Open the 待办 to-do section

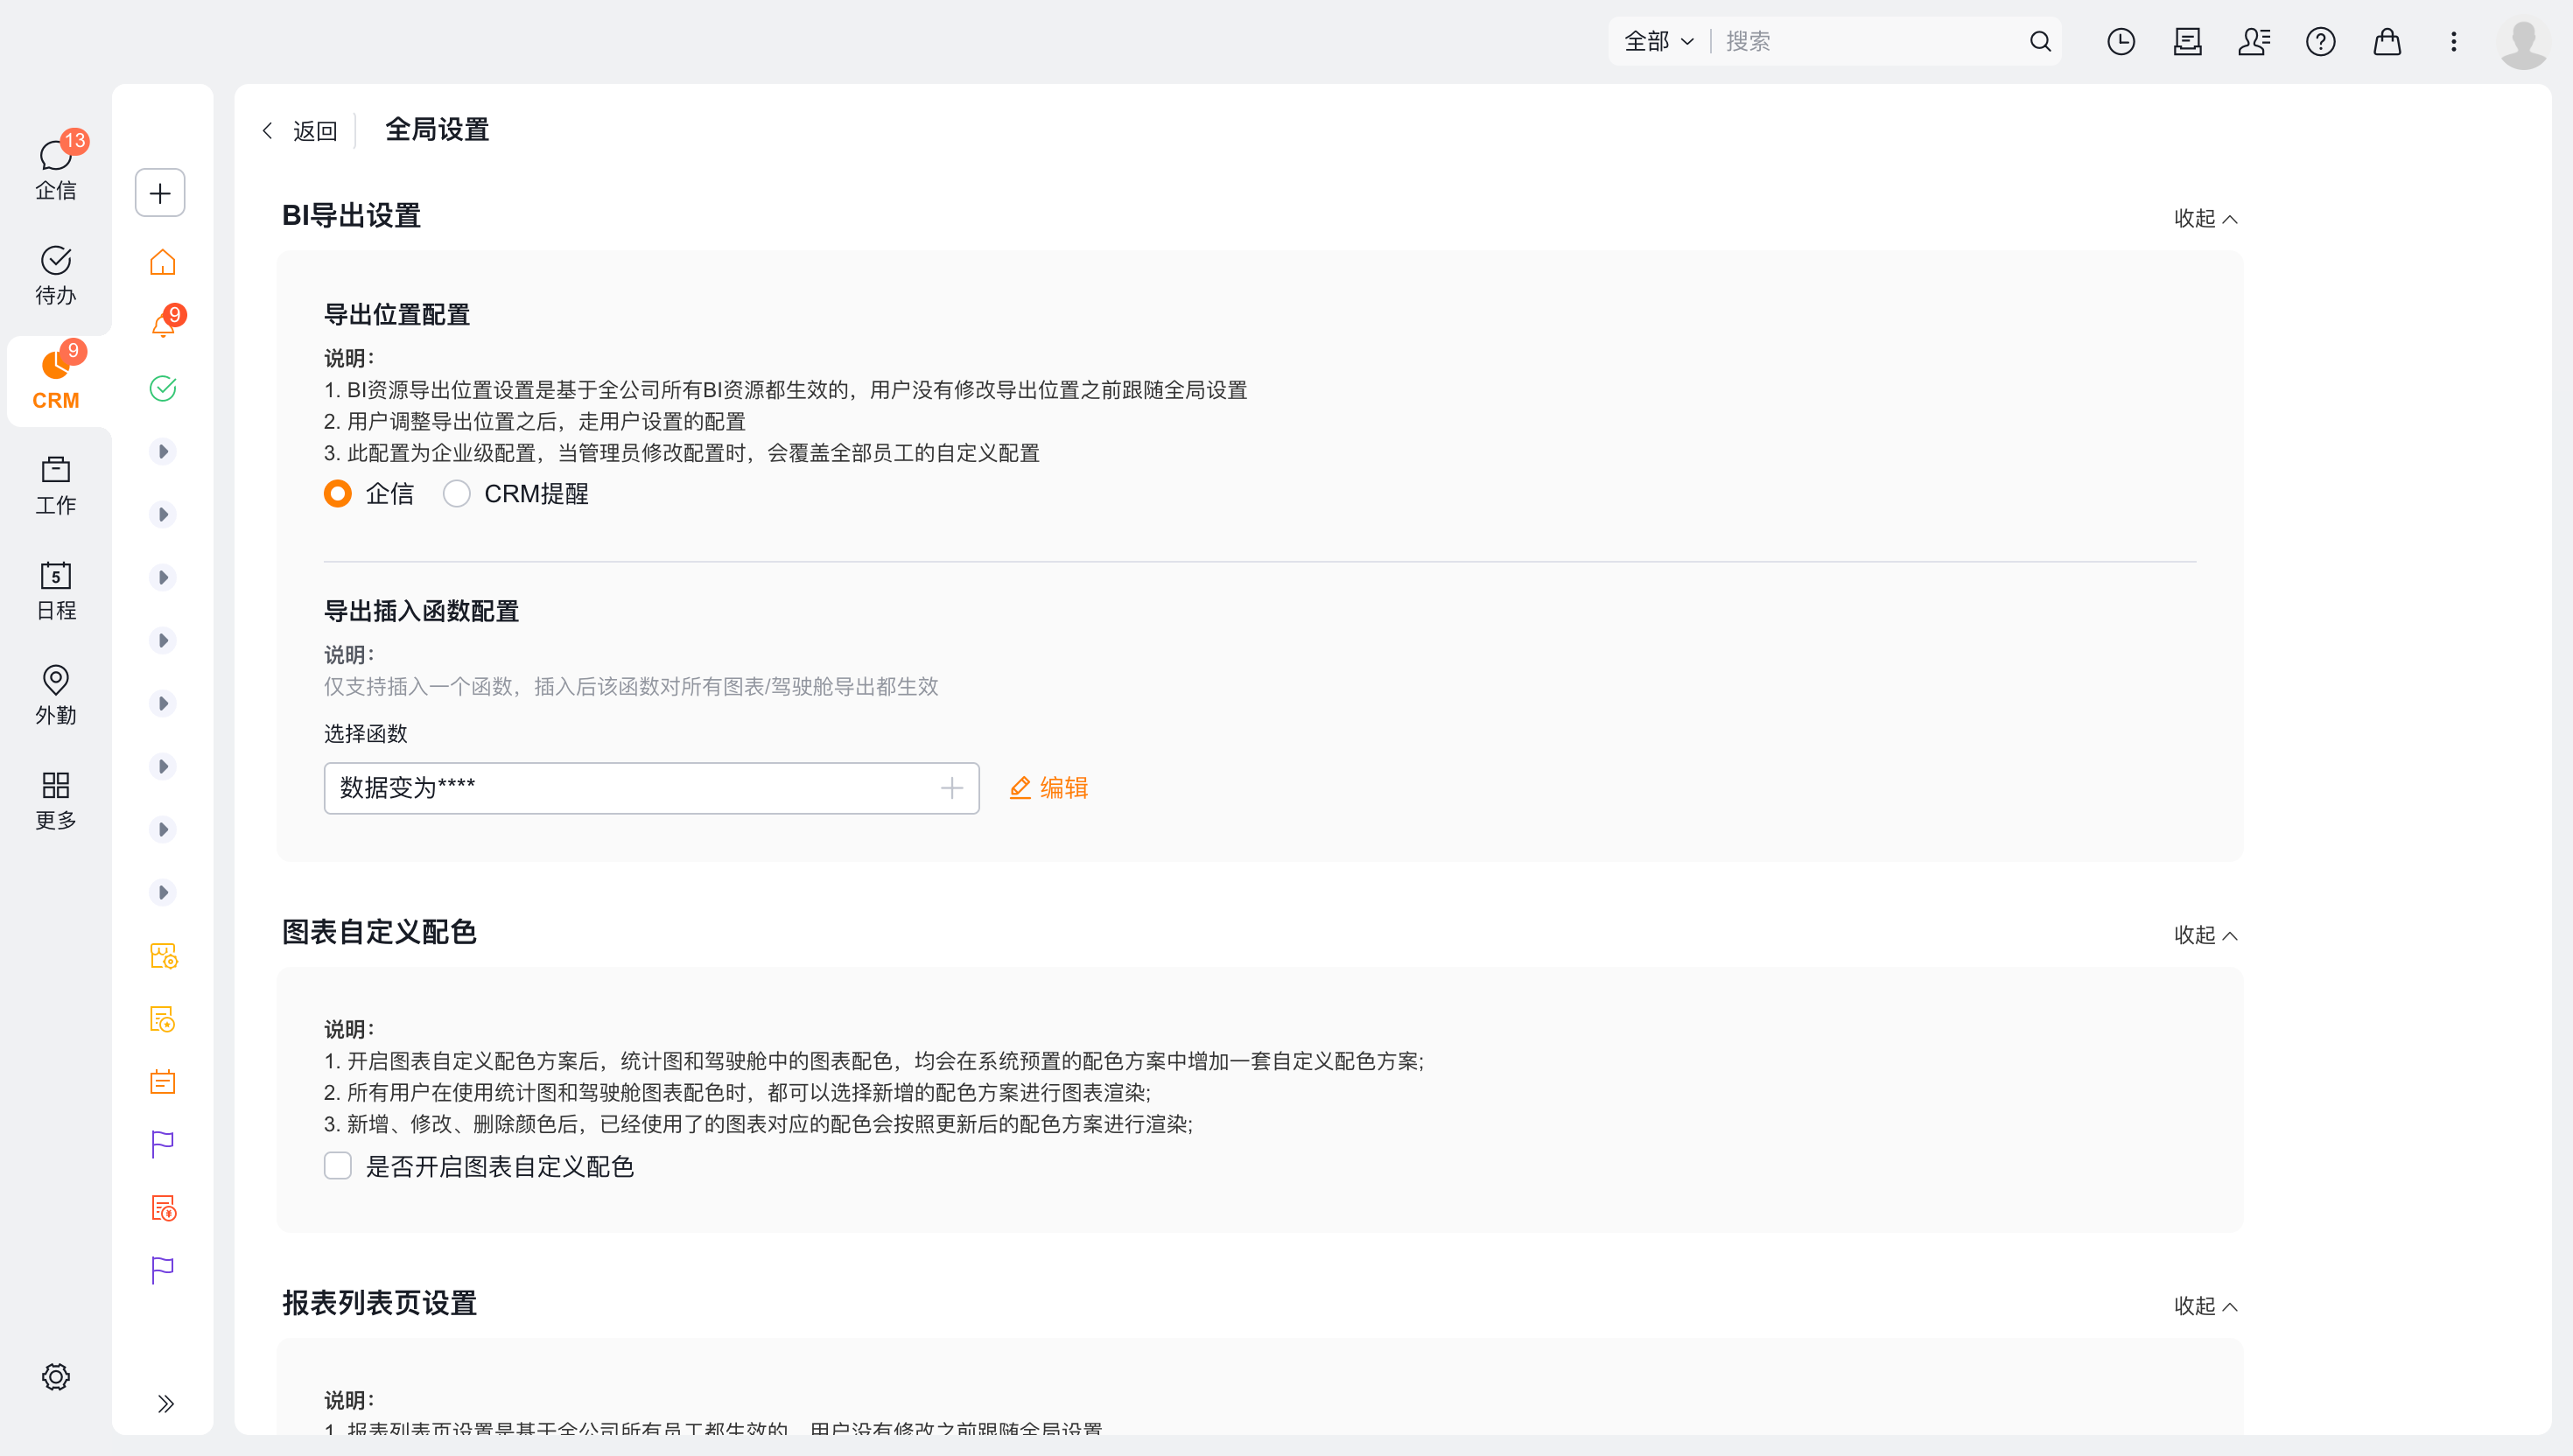point(56,275)
